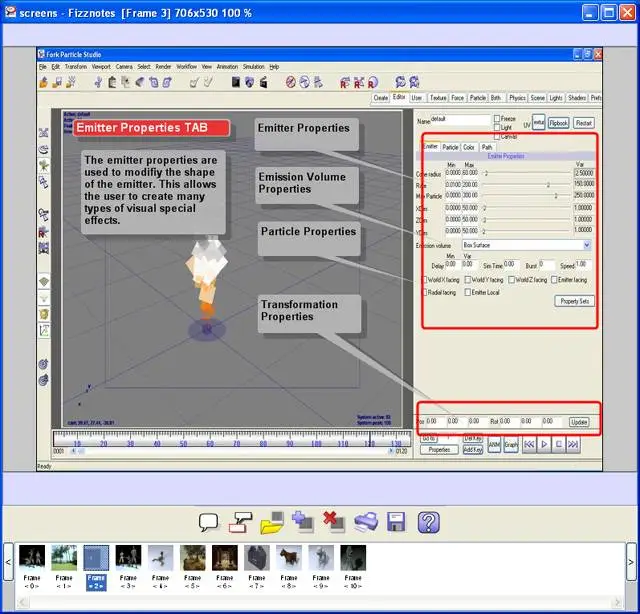Click the Property Sets button

tap(574, 301)
